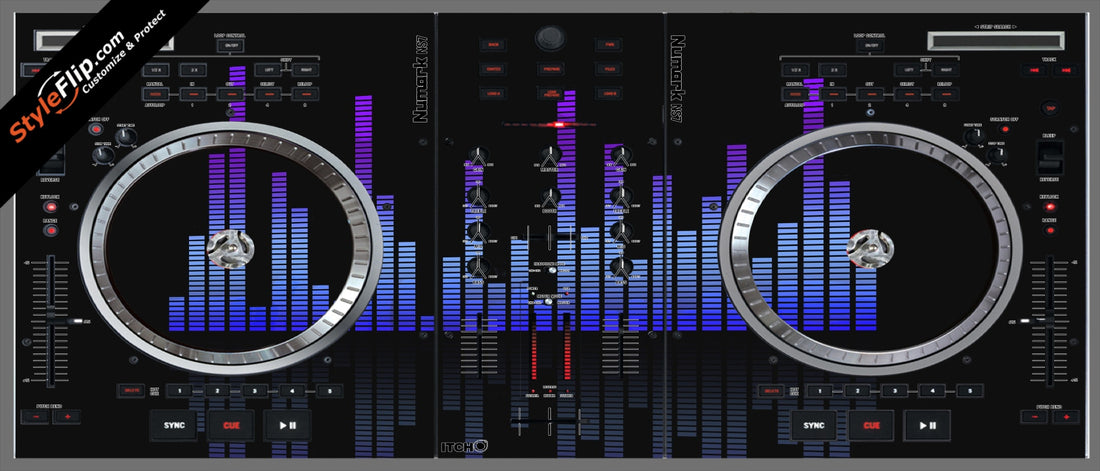This screenshot has width=1100, height=471.
Task: Click the left deck hot cue DELETE button
Action: (x=130, y=391)
